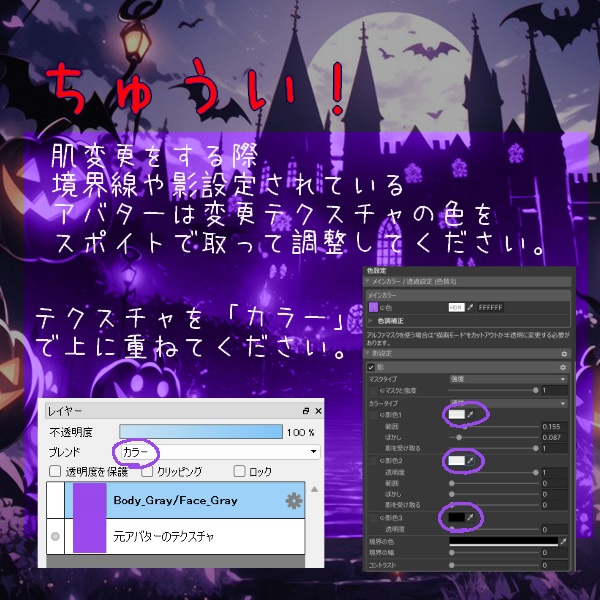Use the eyedropper next to 影色1 swatch
600x600 pixels.
471,414
